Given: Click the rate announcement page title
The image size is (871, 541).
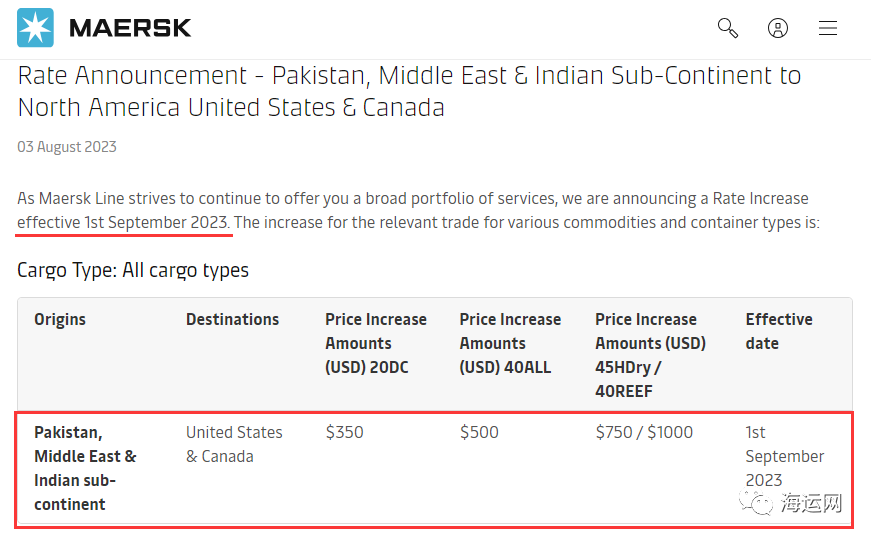Looking at the screenshot, I should click(x=409, y=91).
